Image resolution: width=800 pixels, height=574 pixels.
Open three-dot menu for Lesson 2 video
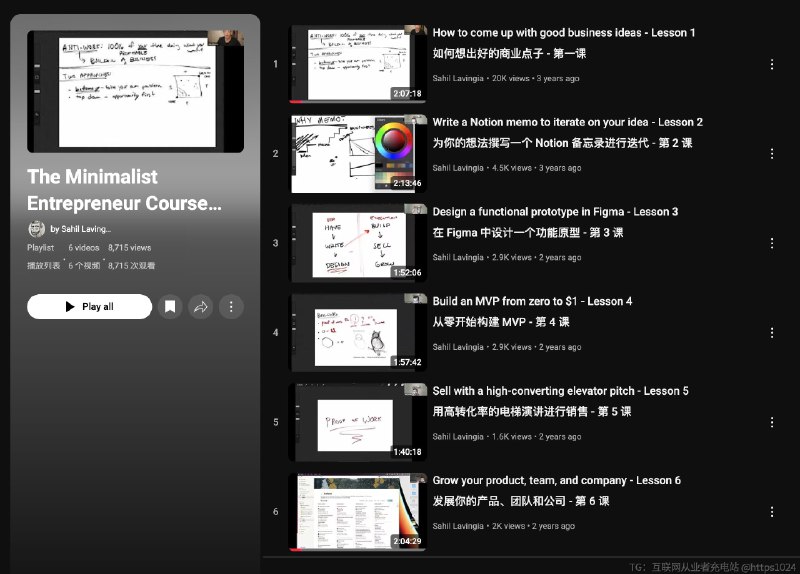coord(771,154)
